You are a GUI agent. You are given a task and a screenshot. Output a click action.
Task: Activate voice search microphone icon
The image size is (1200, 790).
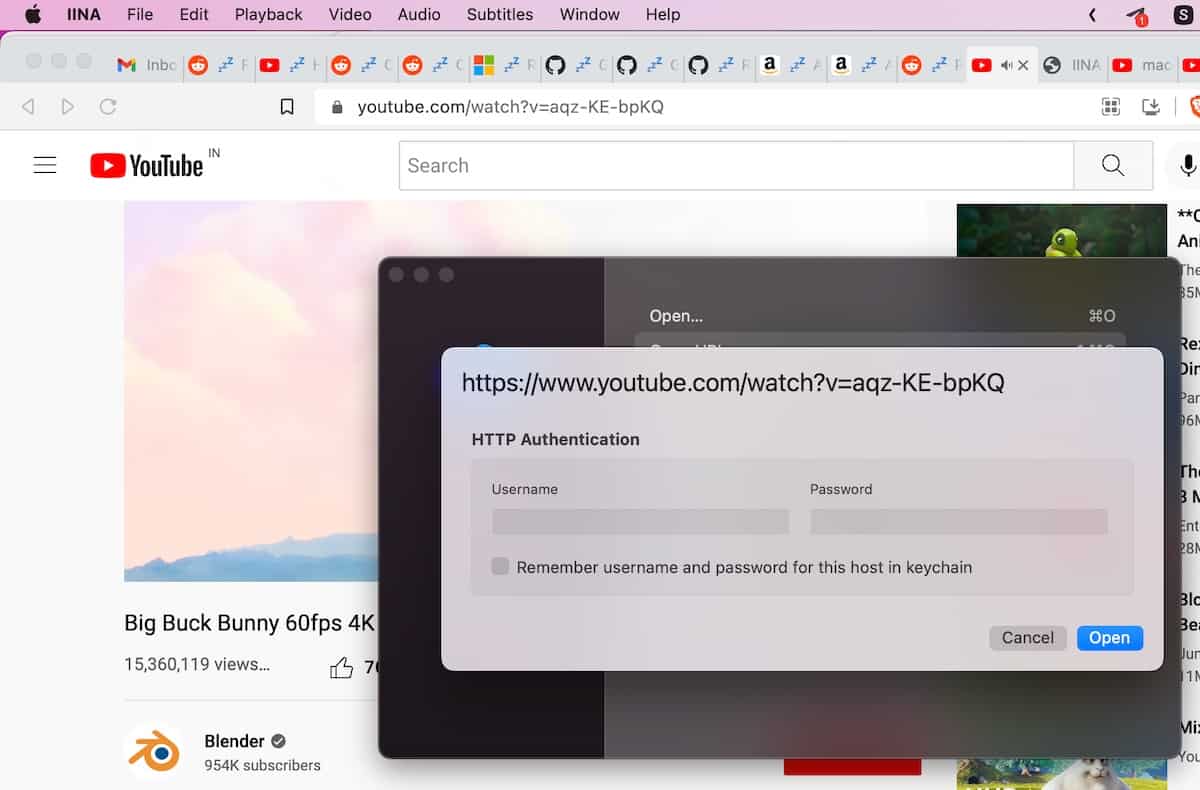tap(1187, 166)
